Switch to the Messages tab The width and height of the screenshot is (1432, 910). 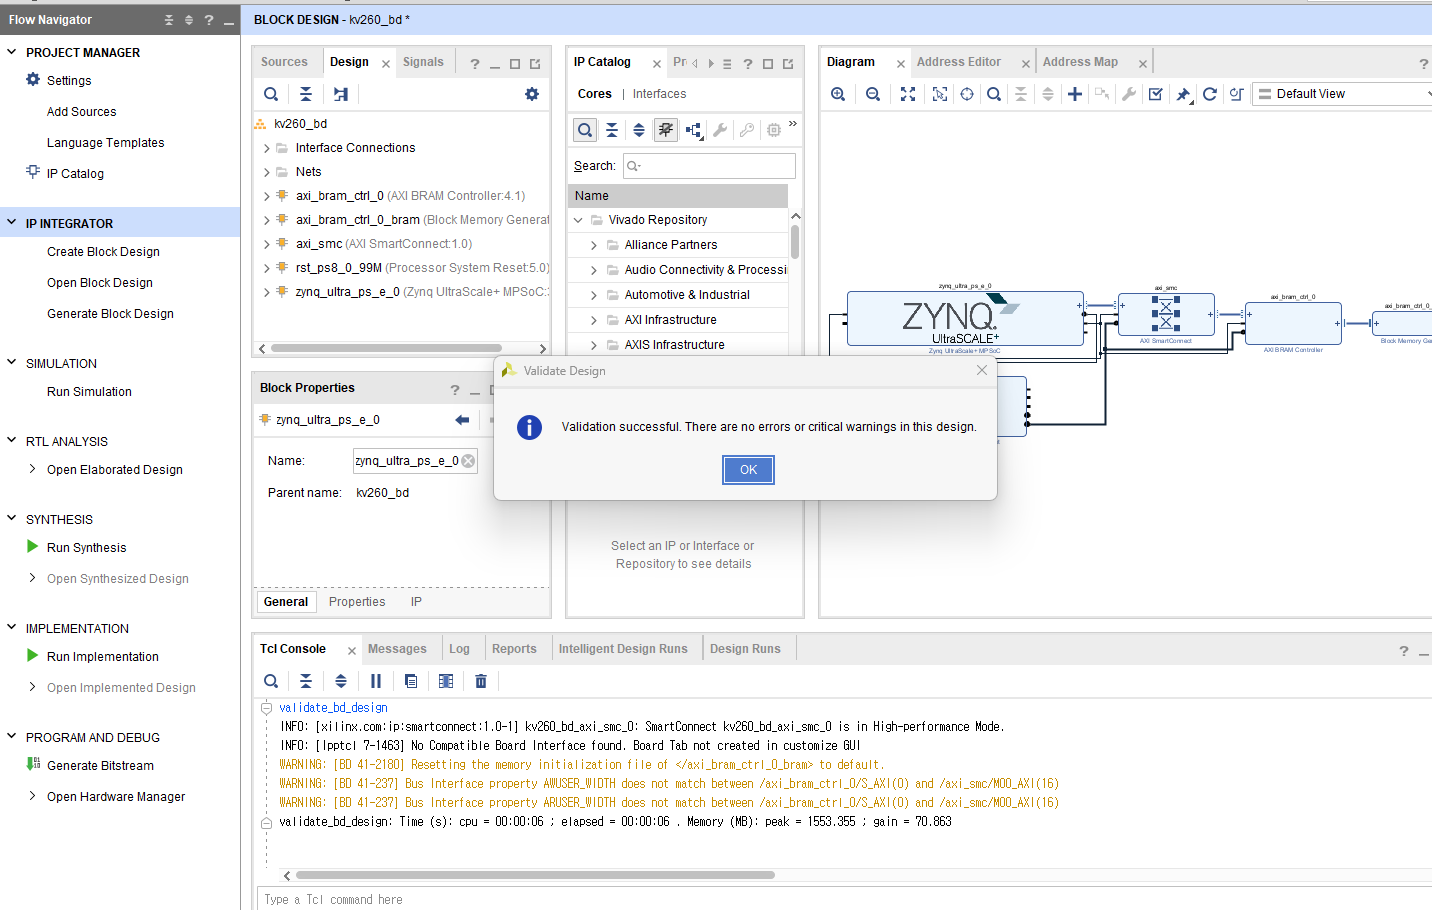click(397, 649)
